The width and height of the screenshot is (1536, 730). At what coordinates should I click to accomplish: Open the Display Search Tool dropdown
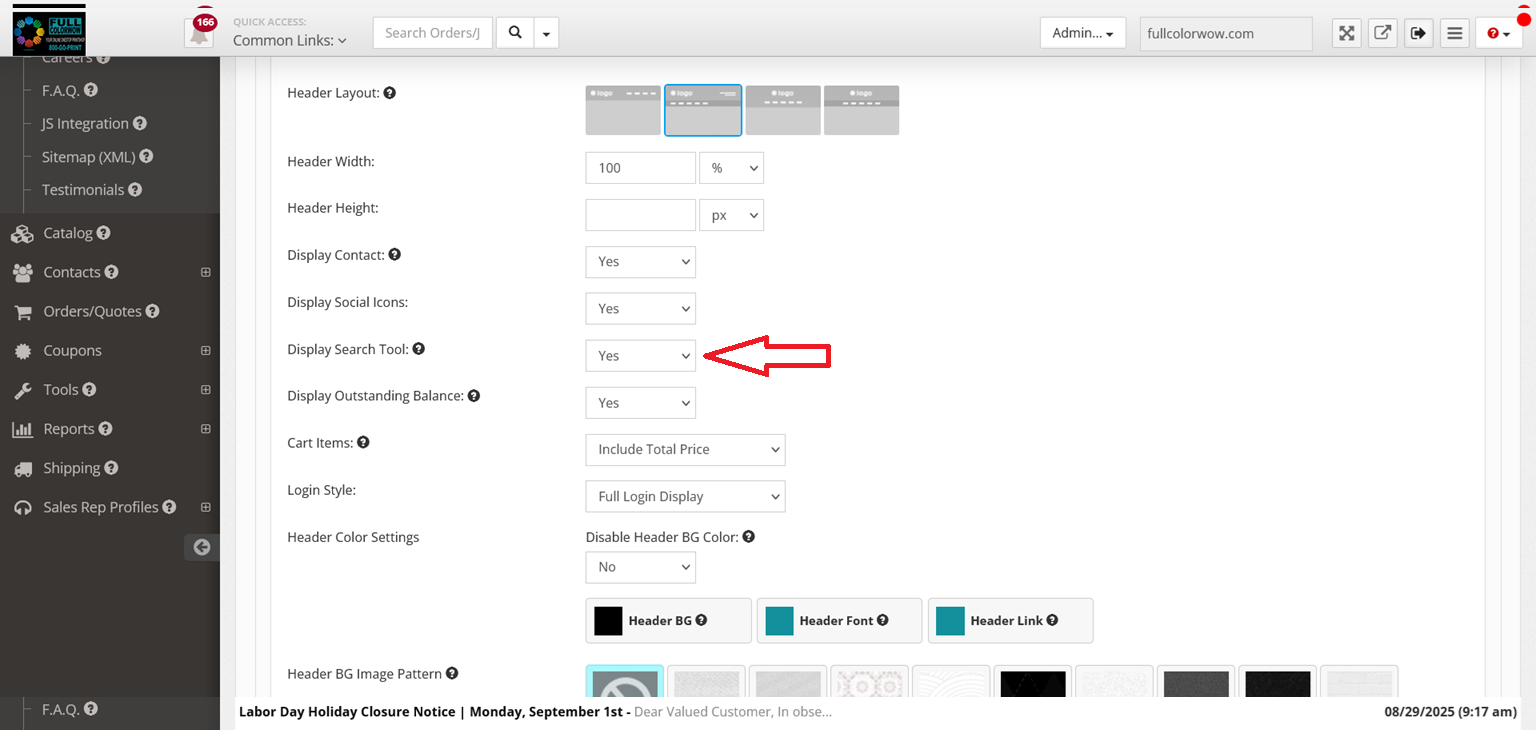click(640, 356)
